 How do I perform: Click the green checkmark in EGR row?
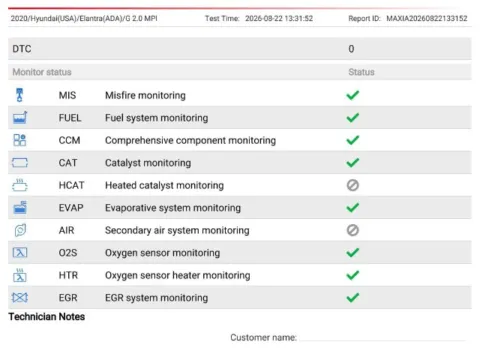tap(353, 297)
